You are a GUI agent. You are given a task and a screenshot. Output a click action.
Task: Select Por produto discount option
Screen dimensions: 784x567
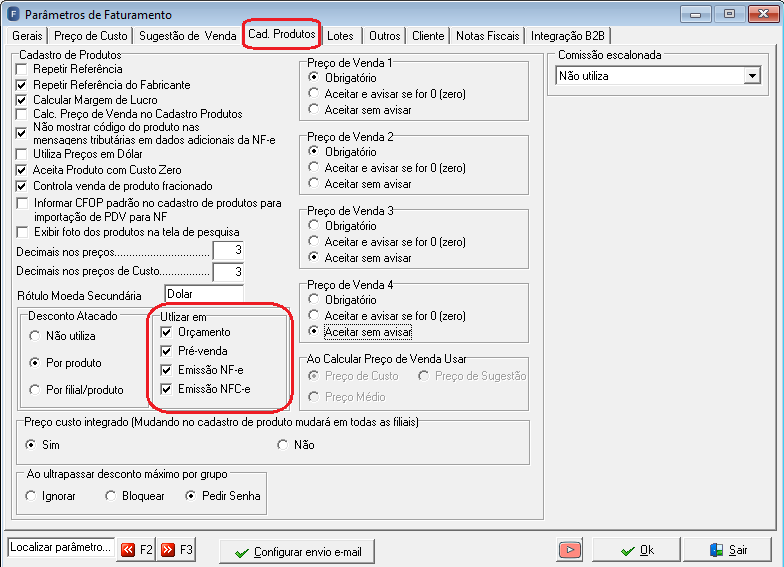coord(34,363)
